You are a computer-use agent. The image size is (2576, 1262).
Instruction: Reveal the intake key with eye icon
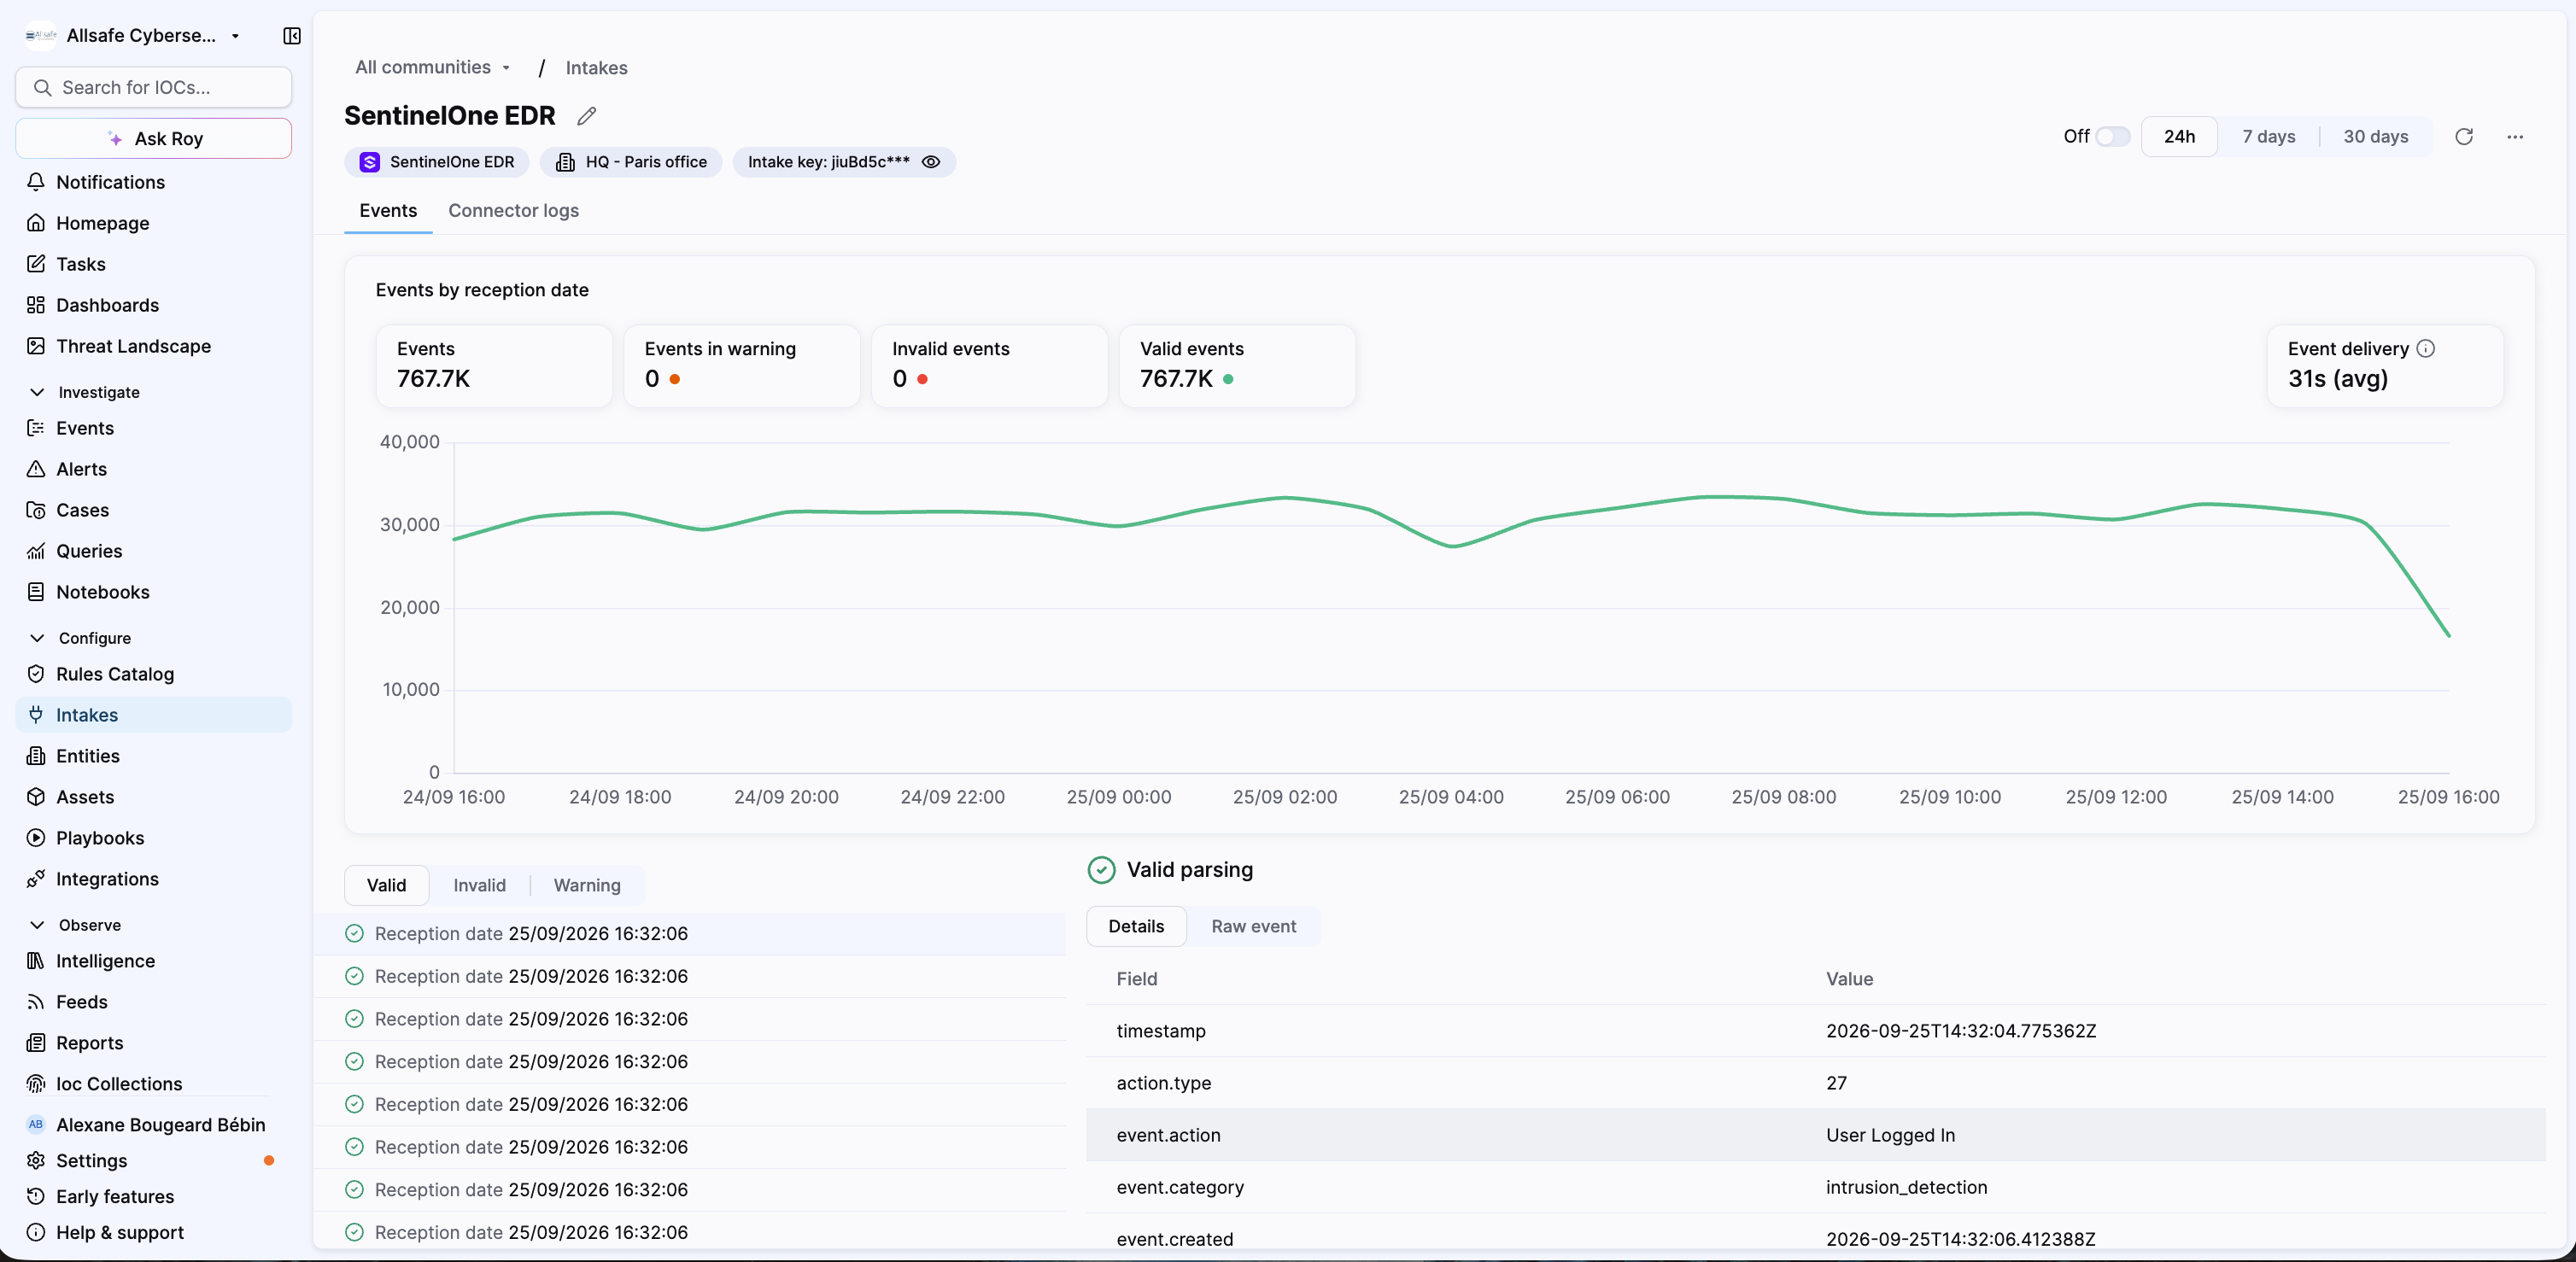tap(931, 162)
